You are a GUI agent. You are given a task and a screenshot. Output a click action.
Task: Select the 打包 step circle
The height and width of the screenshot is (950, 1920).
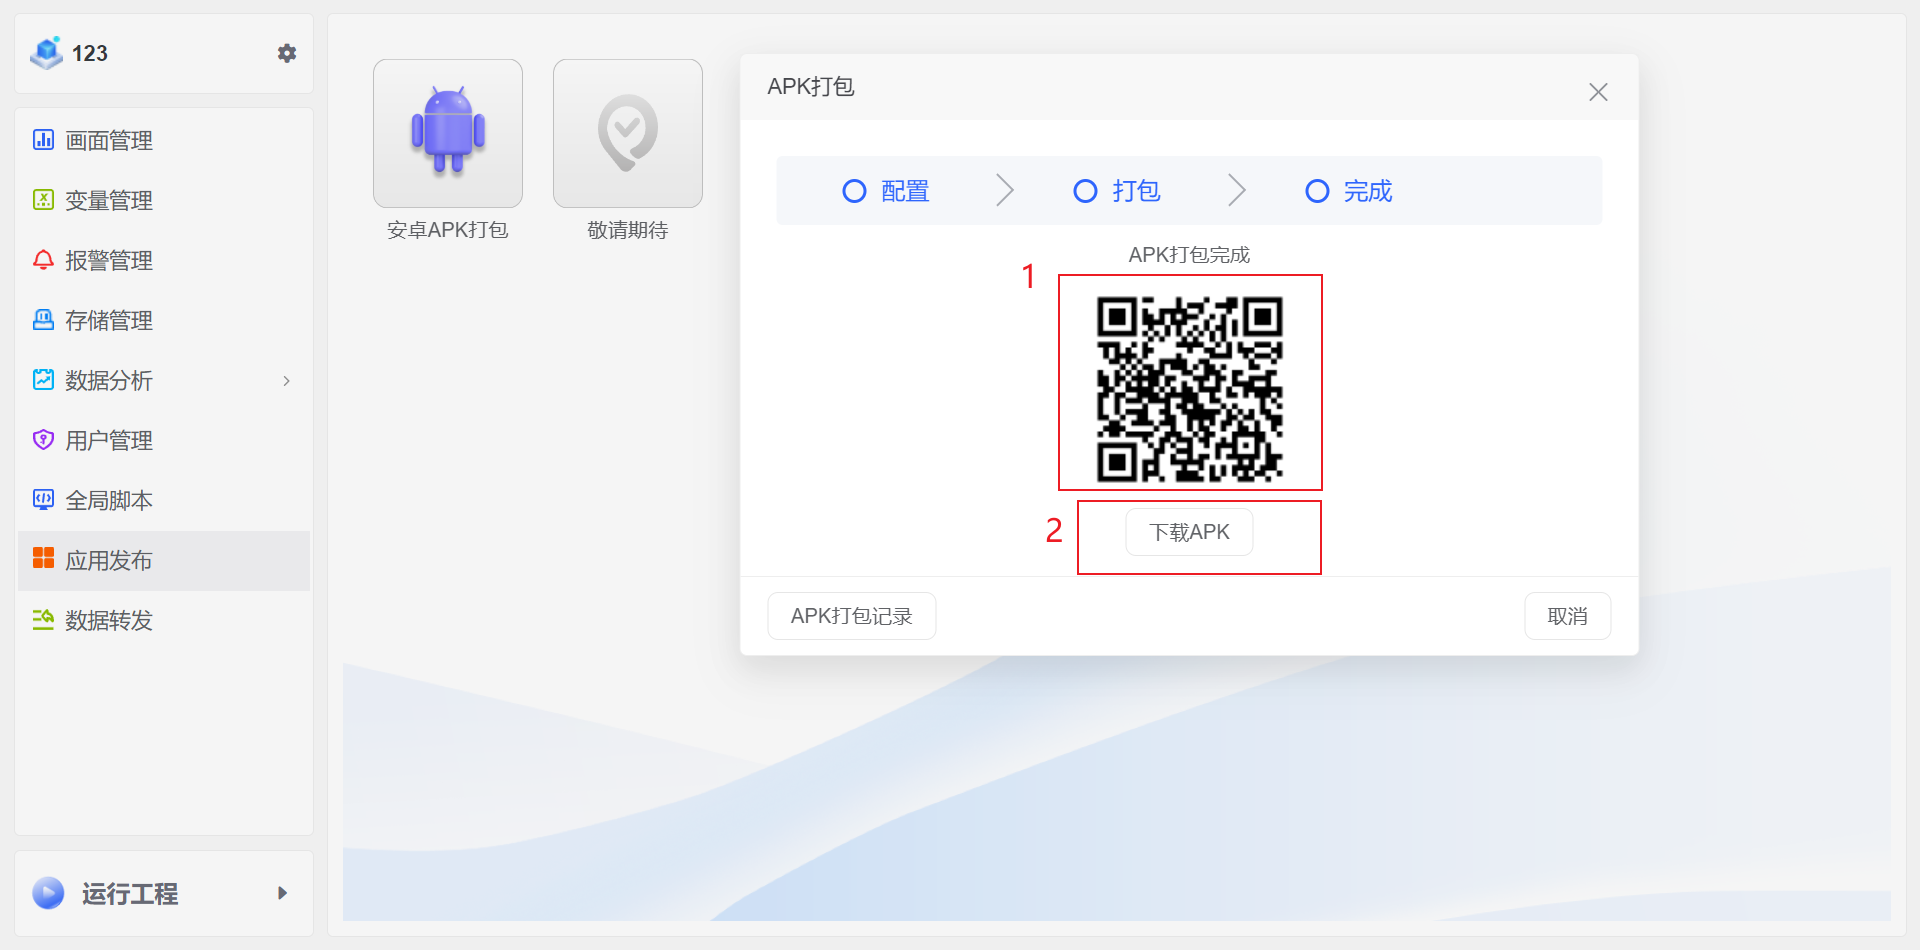click(x=1085, y=191)
